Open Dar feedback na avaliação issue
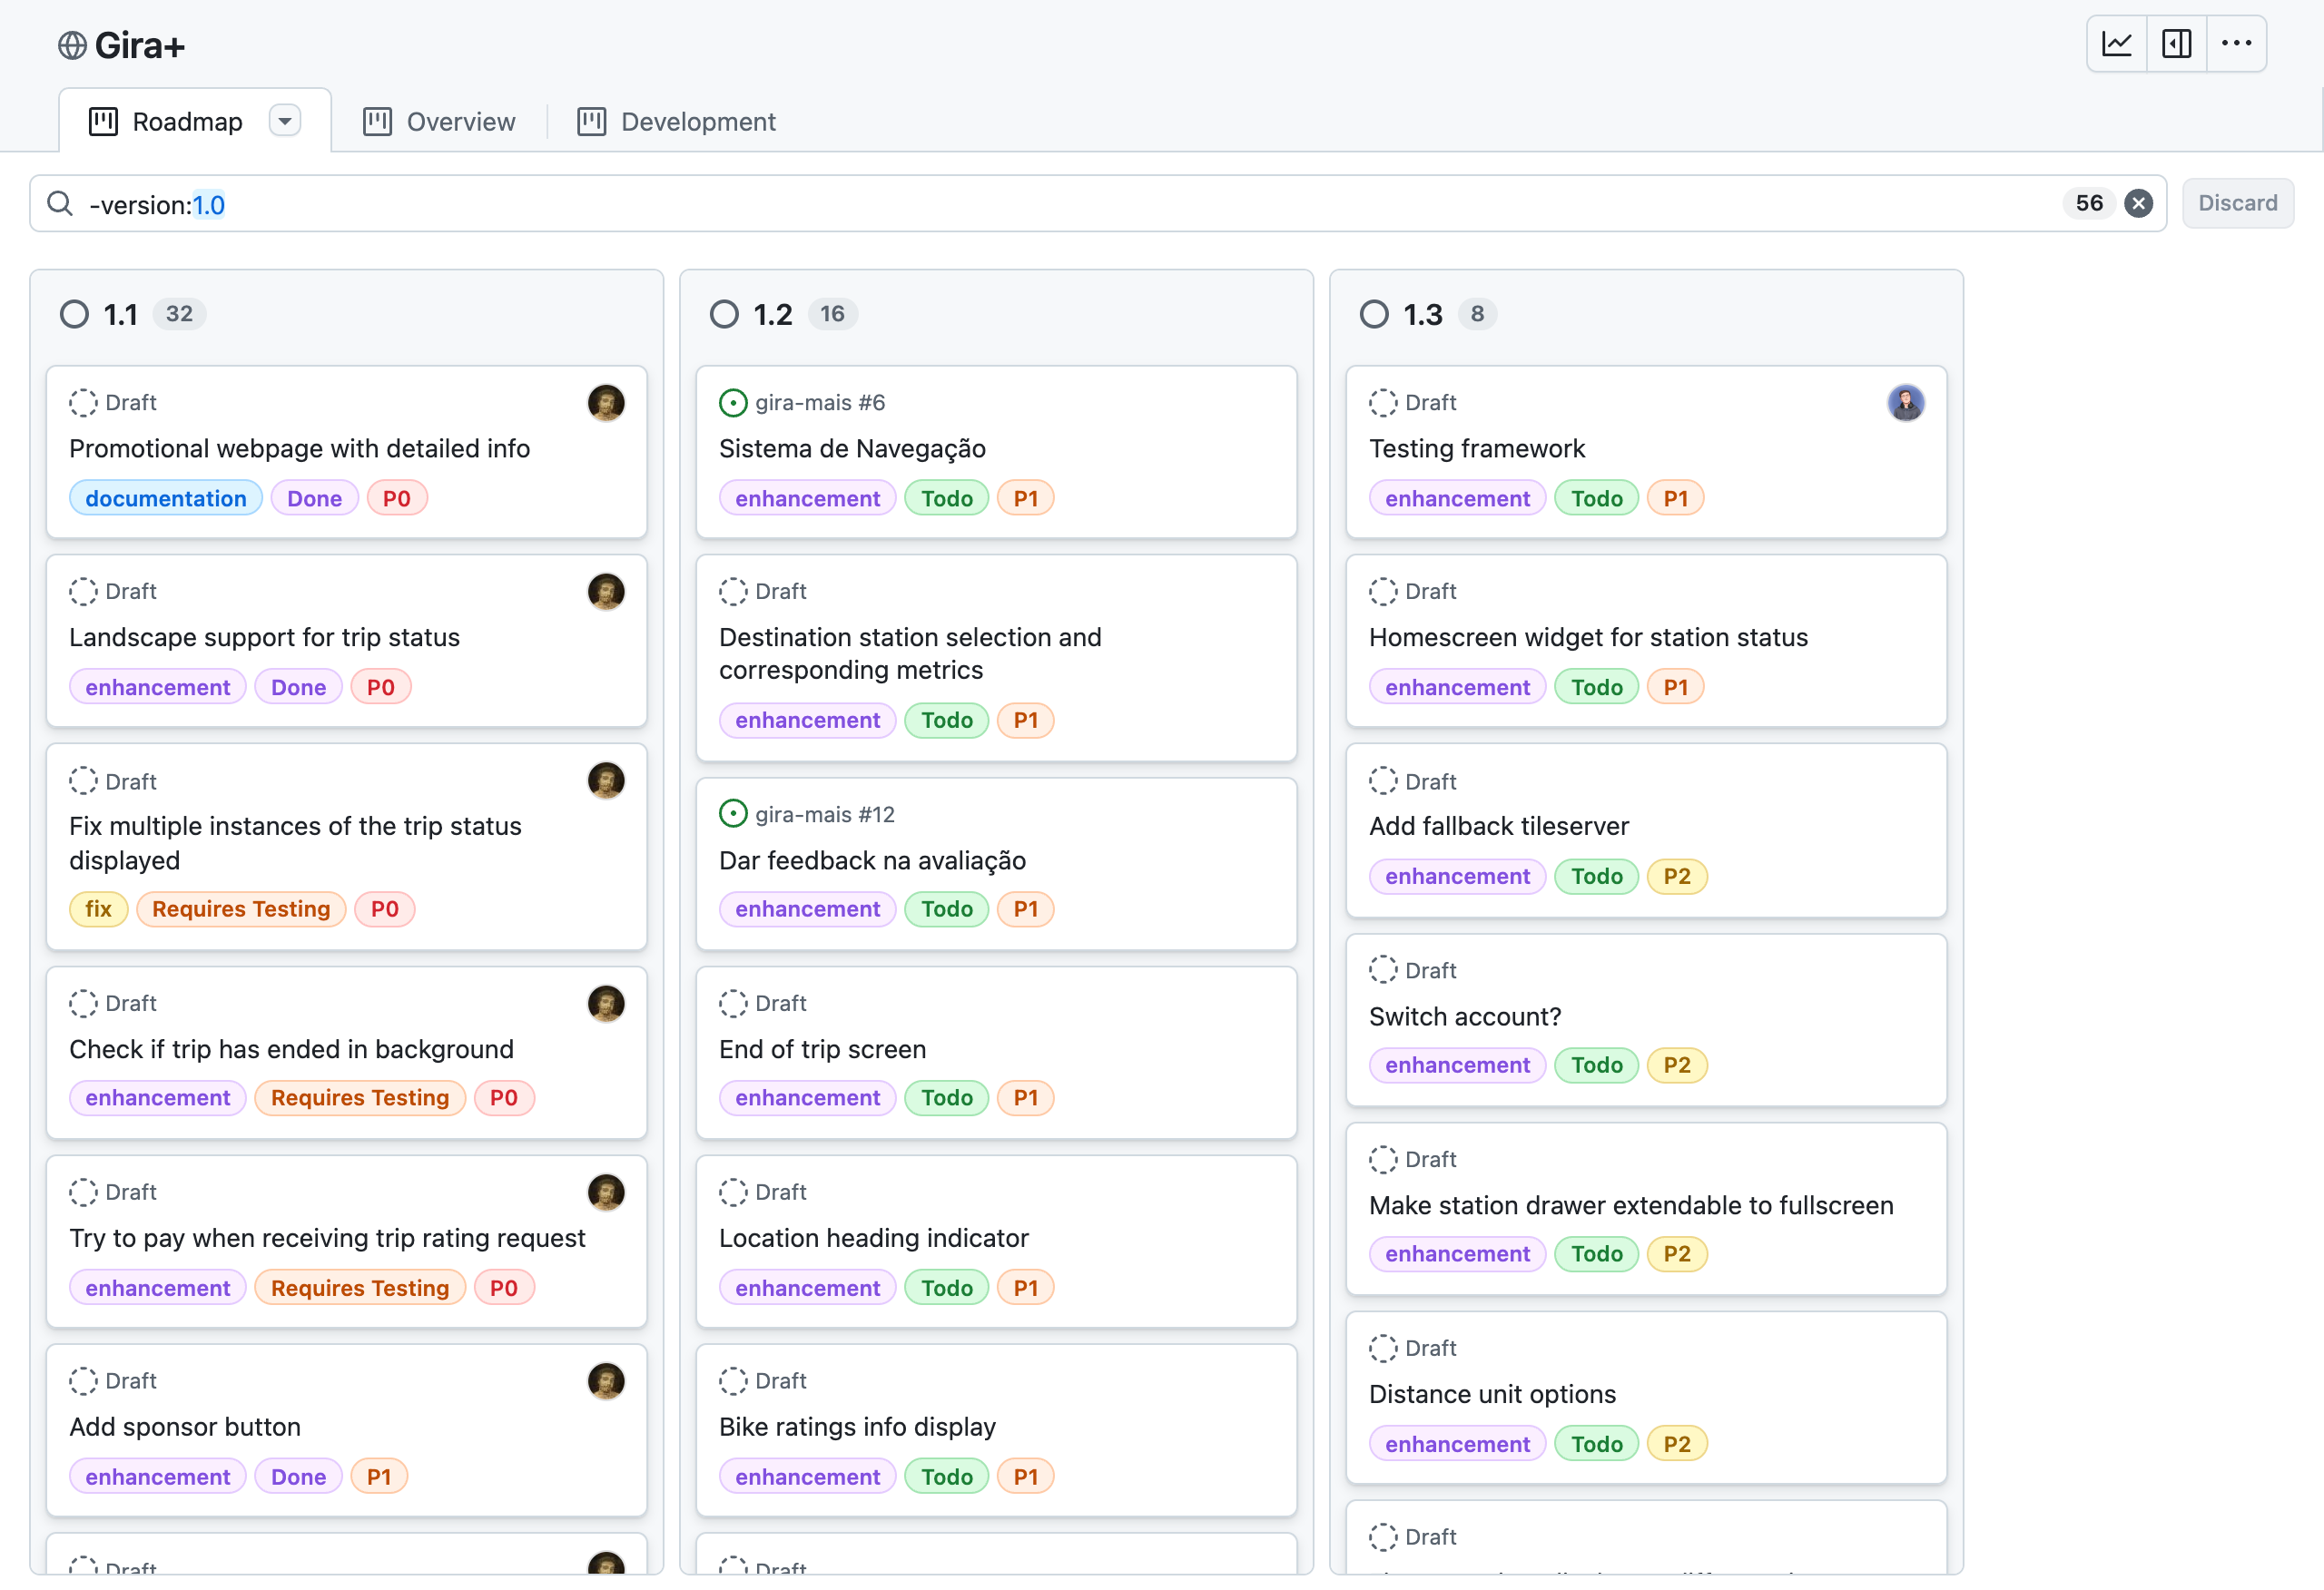 pos(872,861)
